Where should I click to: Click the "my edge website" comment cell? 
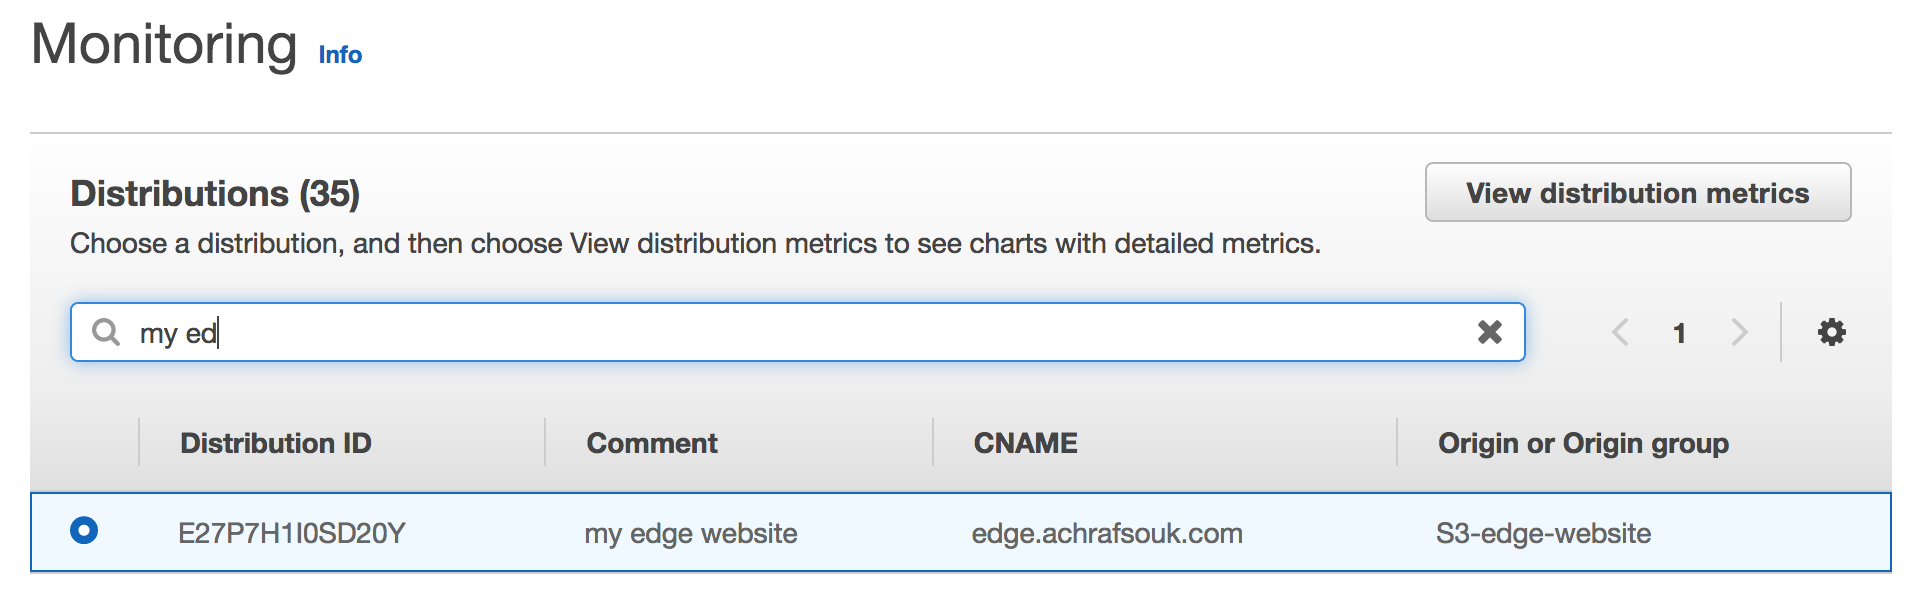tap(691, 533)
